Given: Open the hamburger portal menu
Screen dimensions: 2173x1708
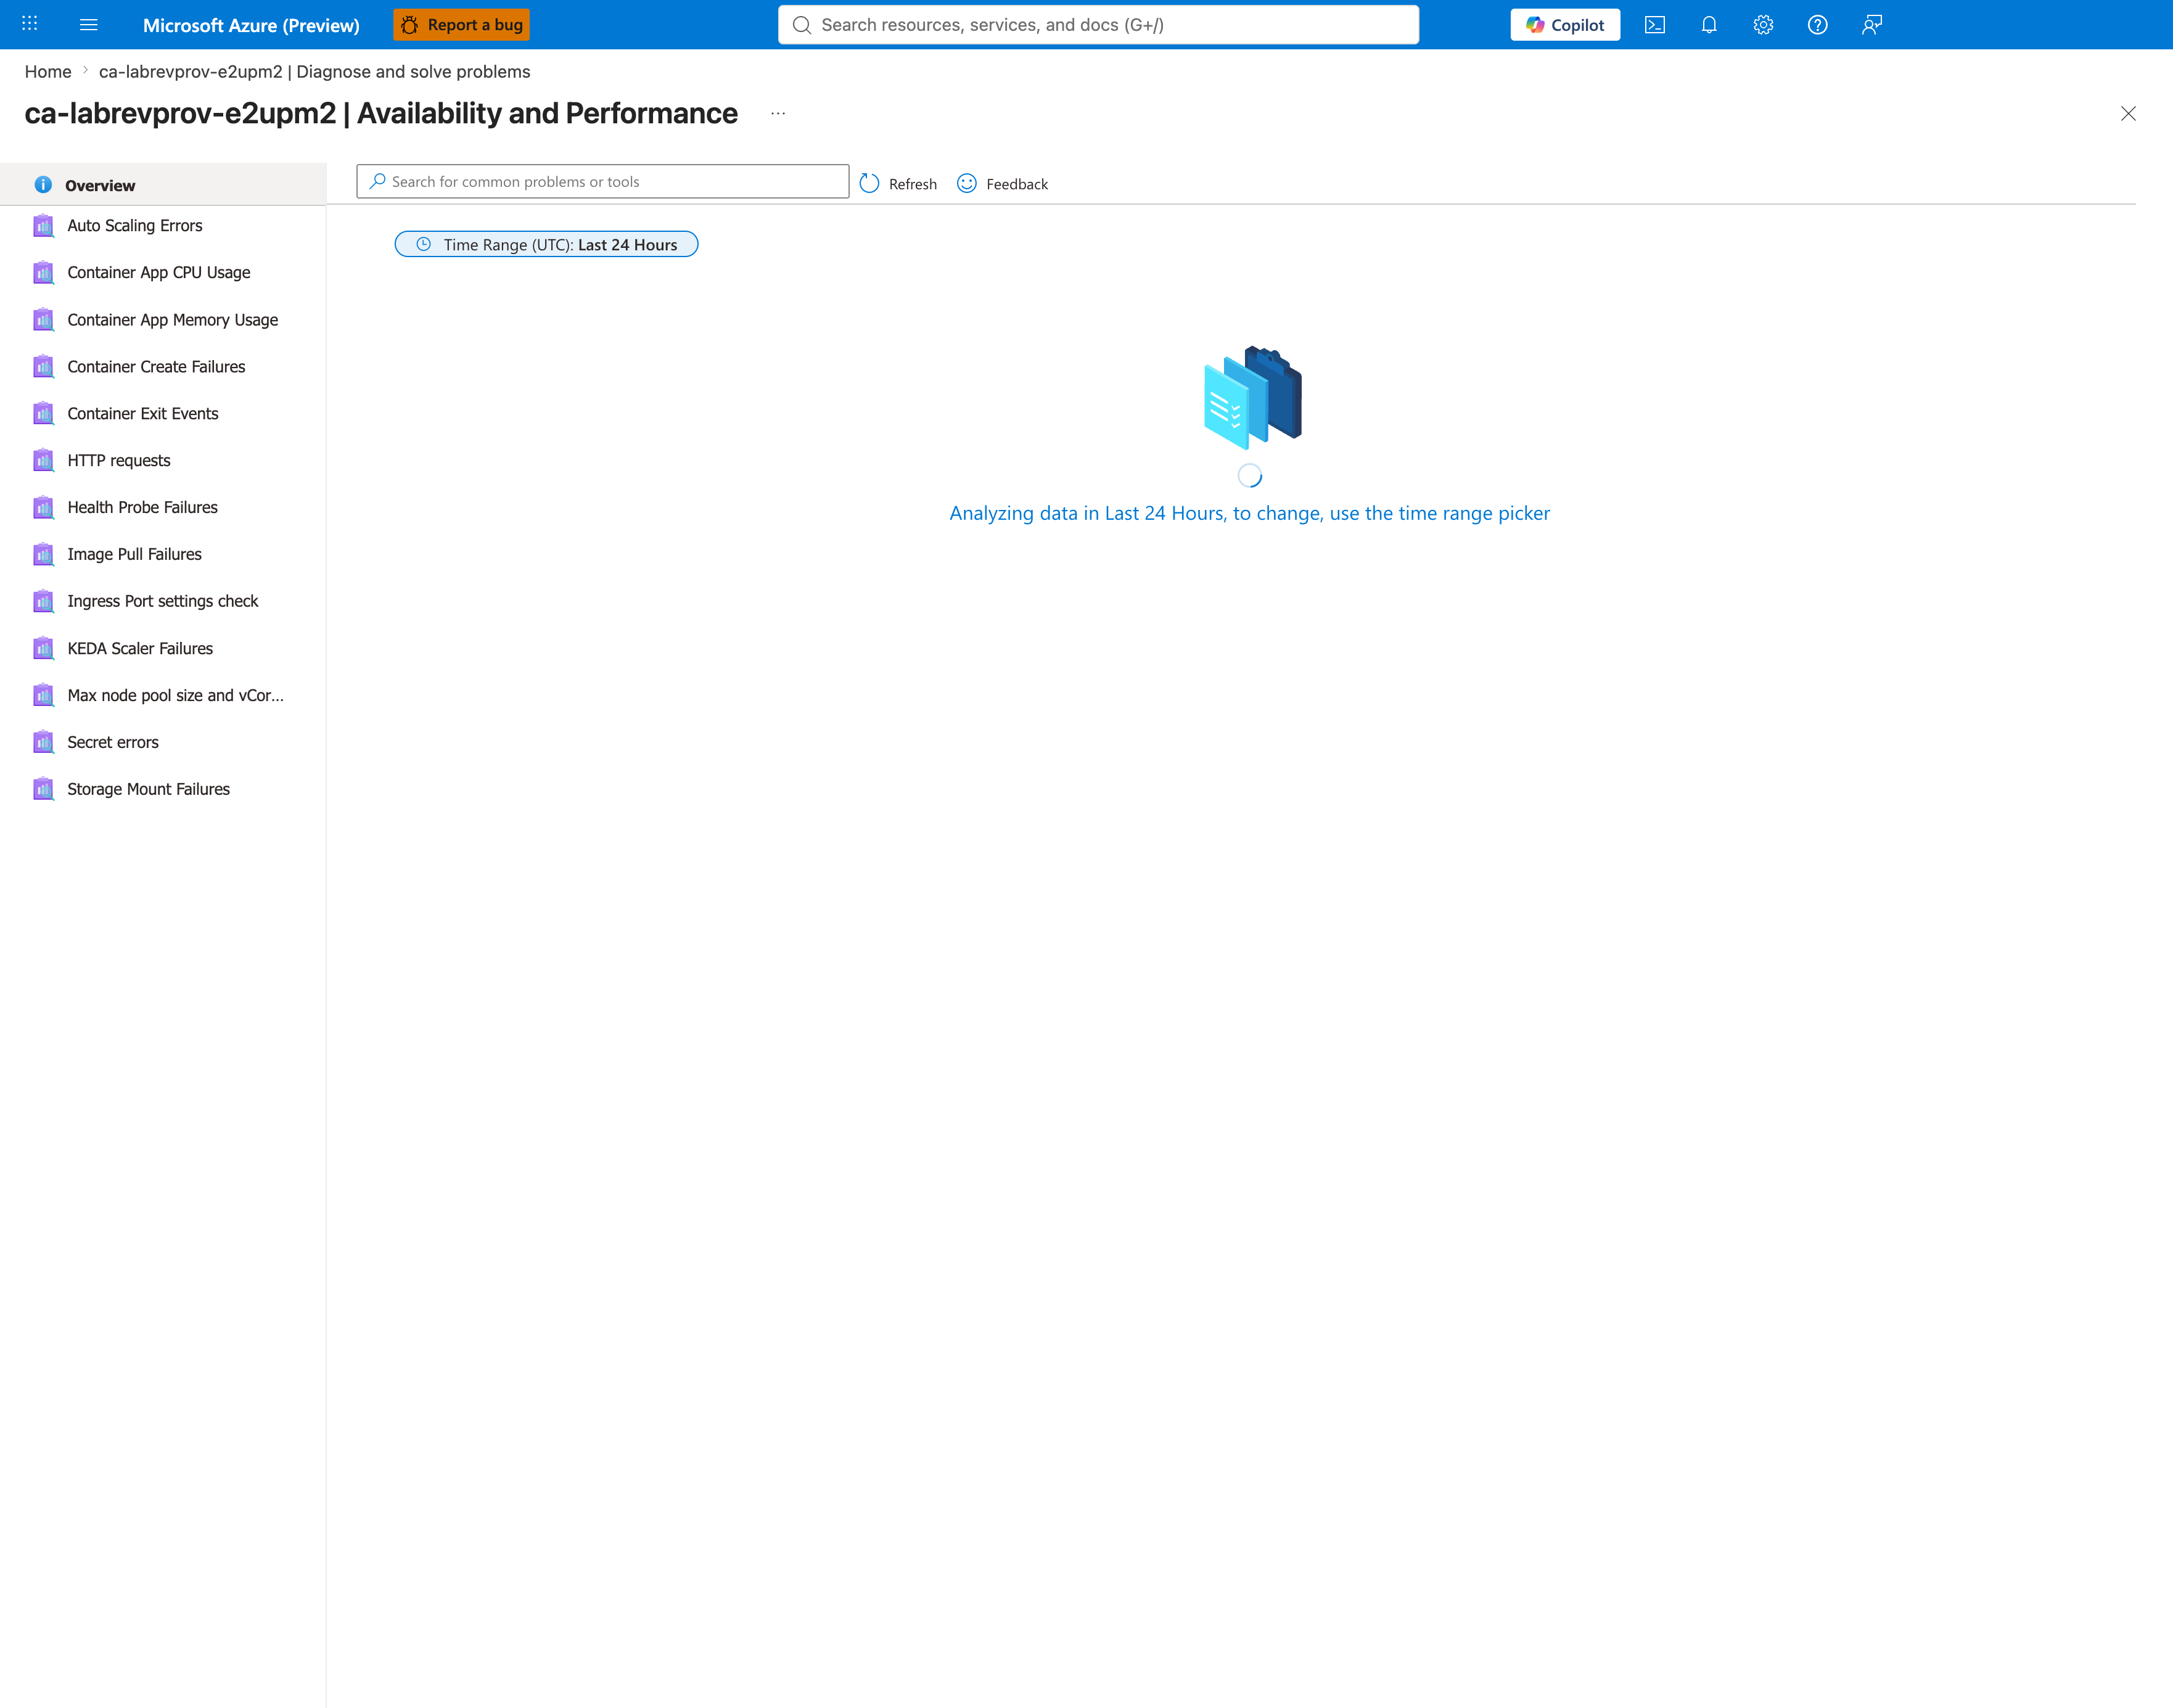Looking at the screenshot, I should pyautogui.click(x=88, y=24).
